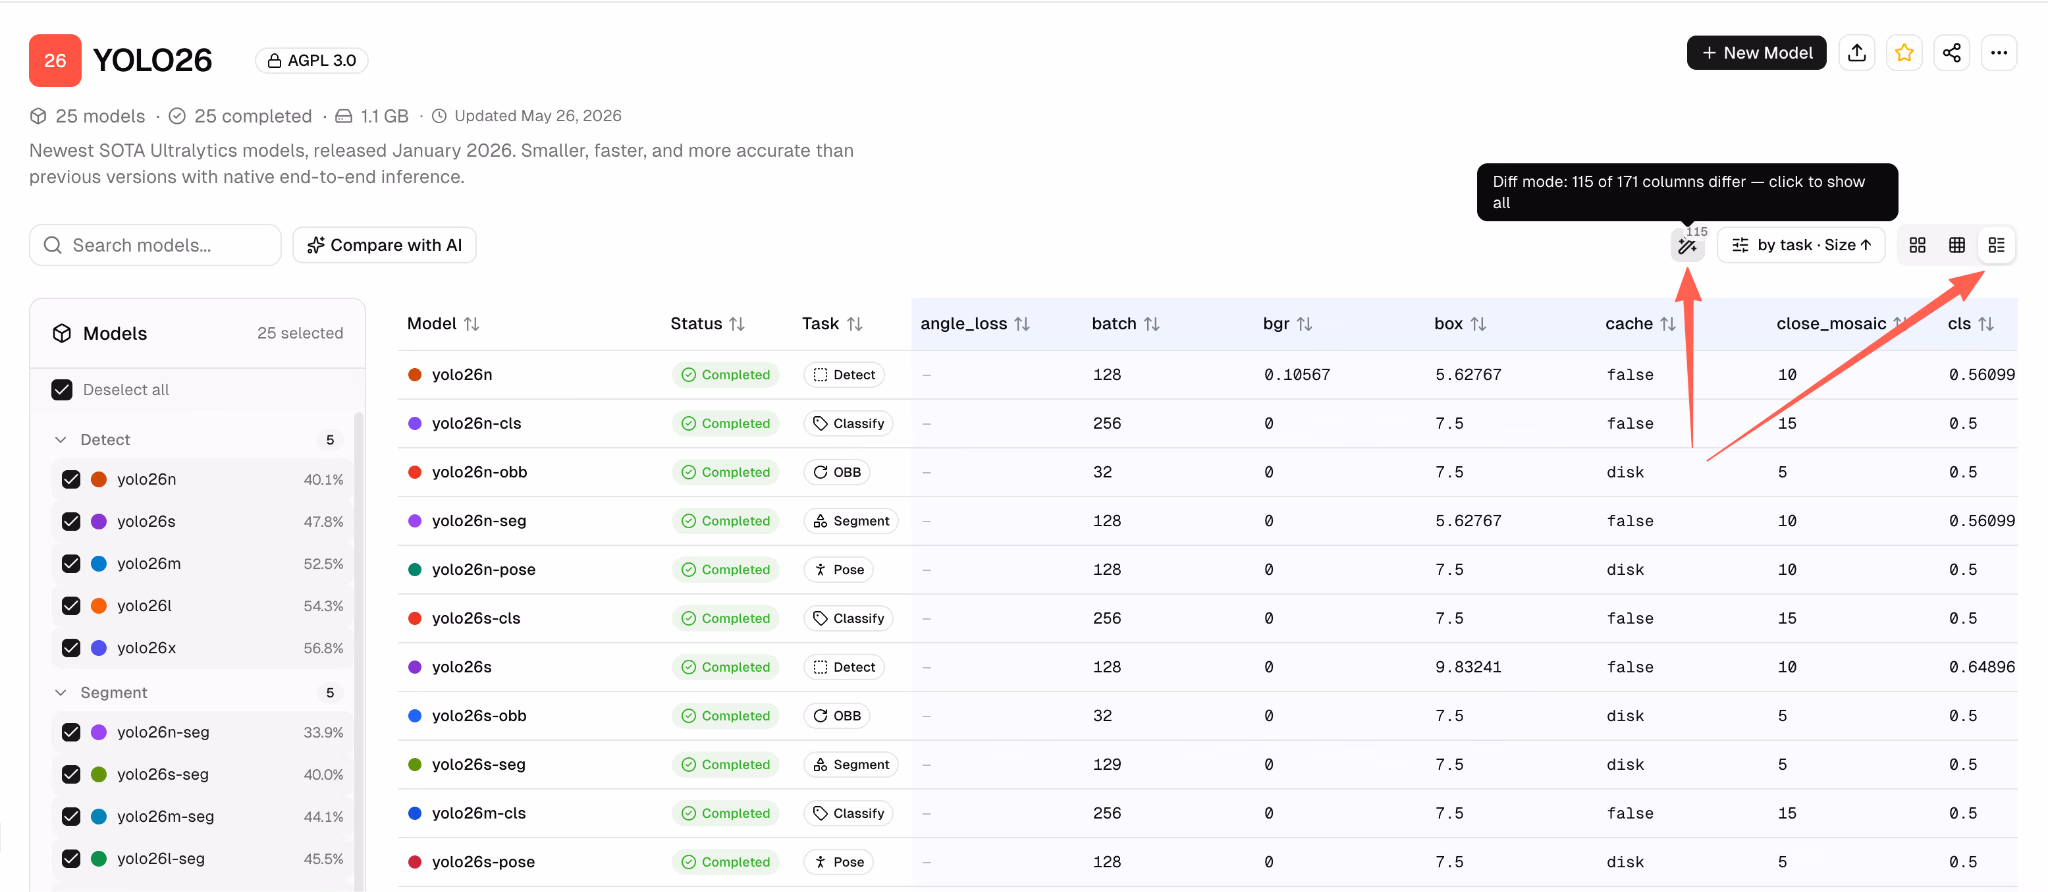Select the list detail view icon
The height and width of the screenshot is (892, 2048).
click(x=1997, y=245)
